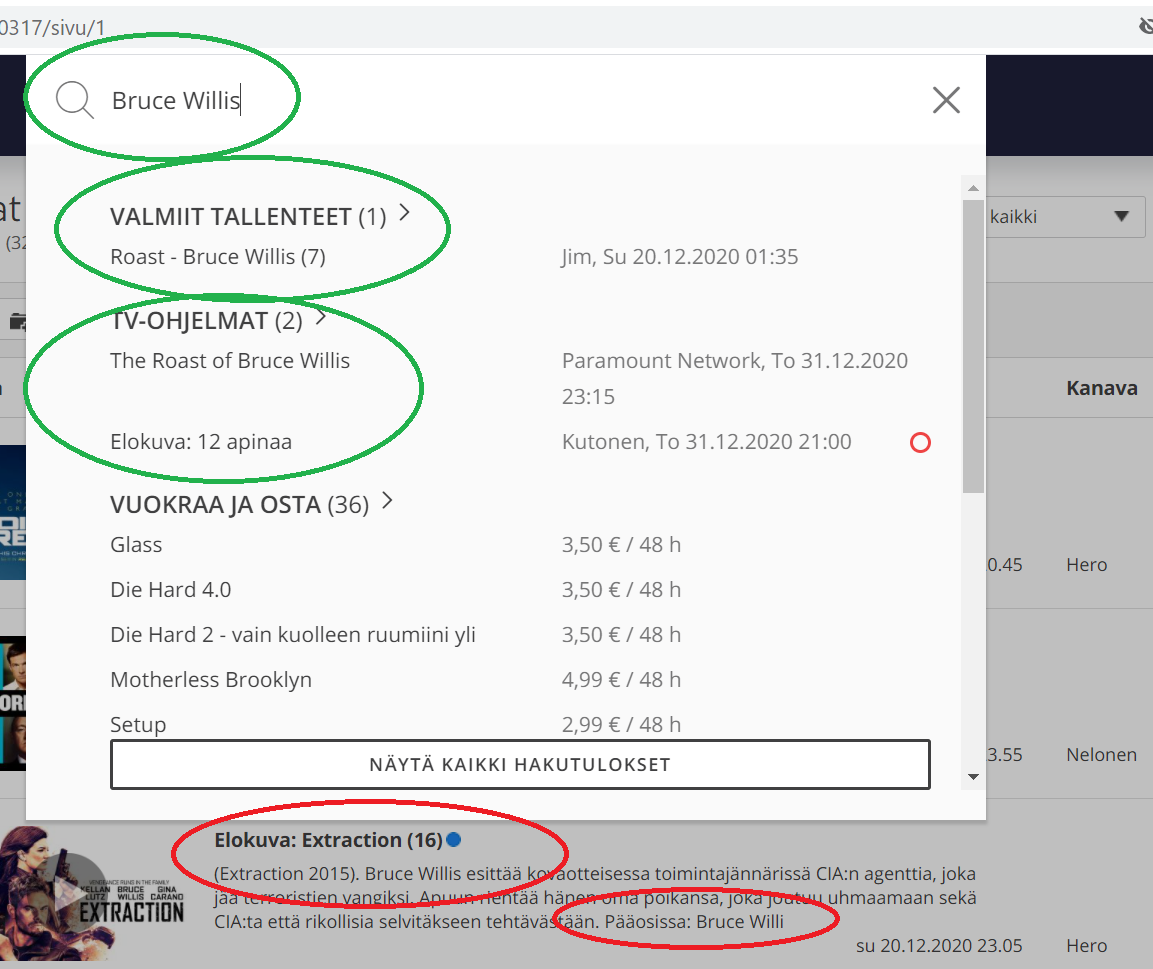Open the Motherless Brooklyn rental
This screenshot has width=1153, height=969.
211,679
